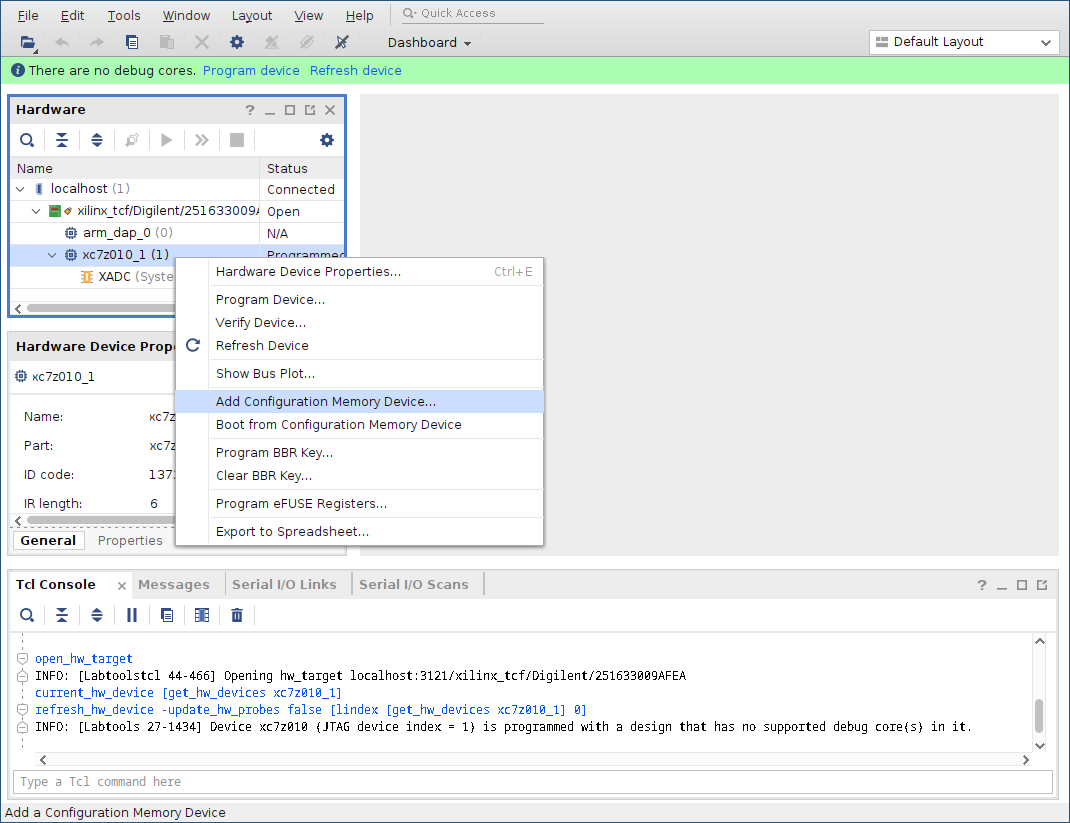Viewport: 1070px width, 823px height.
Task: Copy Tcl Console contents icon
Action: click(x=167, y=616)
